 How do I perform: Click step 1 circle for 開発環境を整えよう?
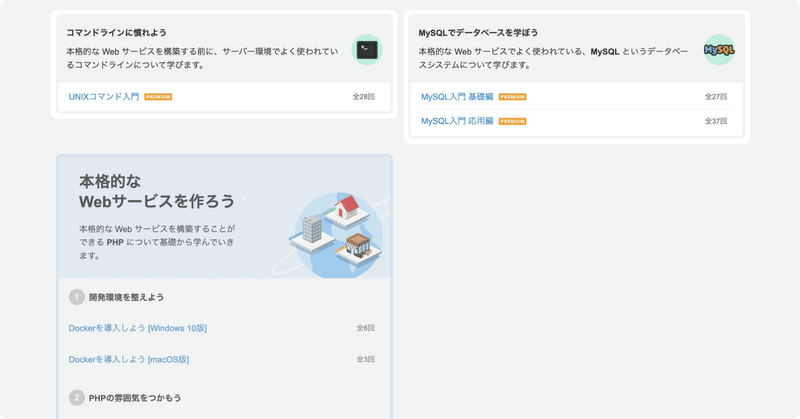pos(77,297)
